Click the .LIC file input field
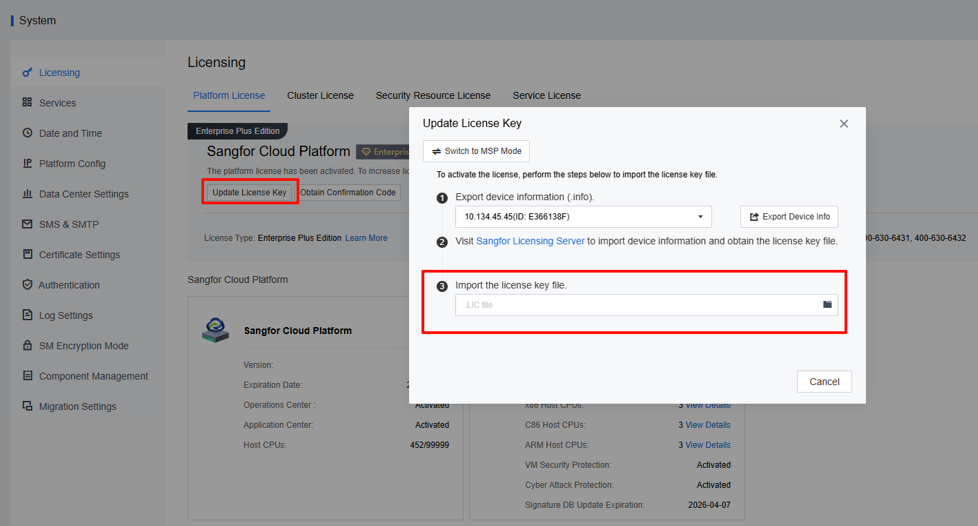 [646, 305]
